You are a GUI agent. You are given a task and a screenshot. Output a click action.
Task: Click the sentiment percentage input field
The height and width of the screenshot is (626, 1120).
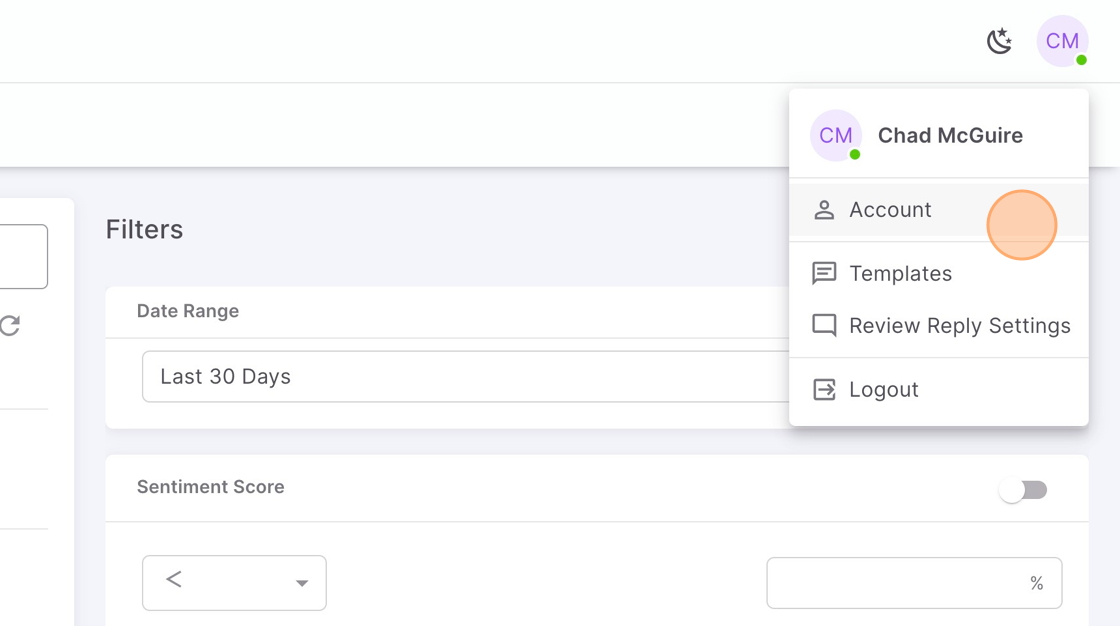[x=914, y=583]
